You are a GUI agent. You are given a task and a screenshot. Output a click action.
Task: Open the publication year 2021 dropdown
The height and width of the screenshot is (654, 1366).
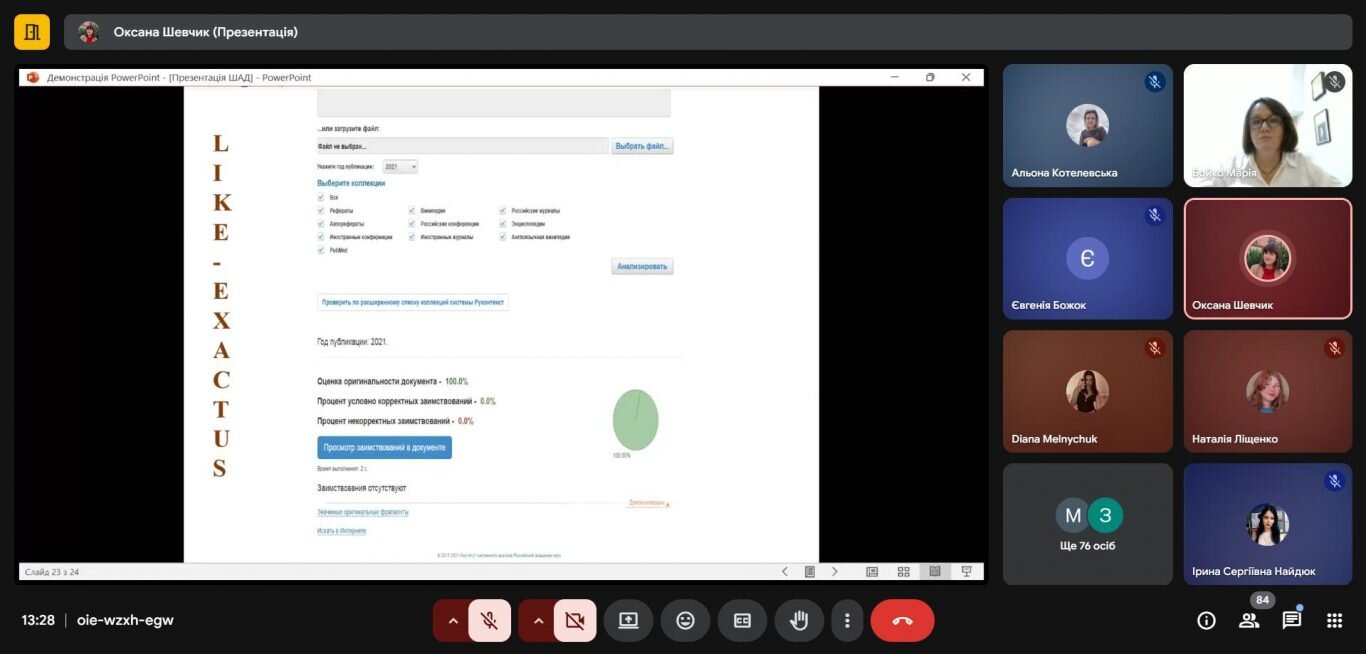click(x=399, y=167)
